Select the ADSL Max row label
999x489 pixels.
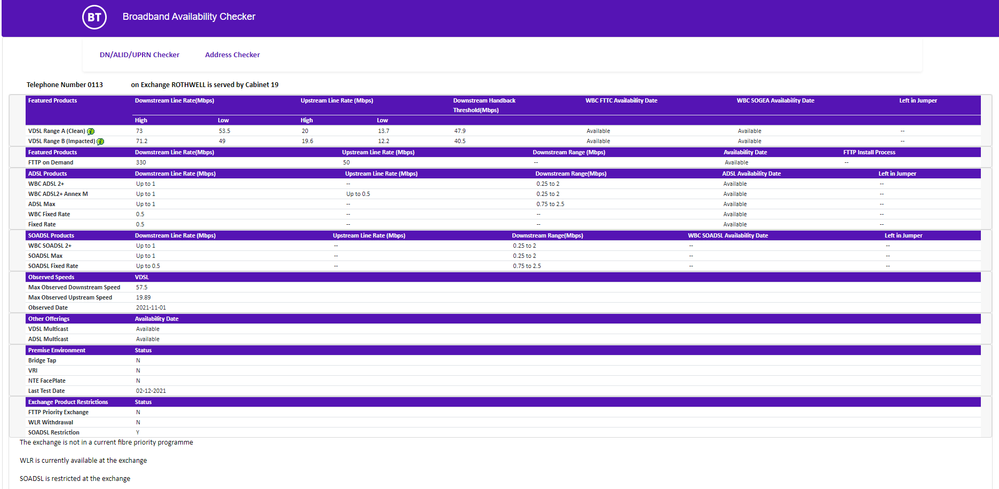pos(42,204)
